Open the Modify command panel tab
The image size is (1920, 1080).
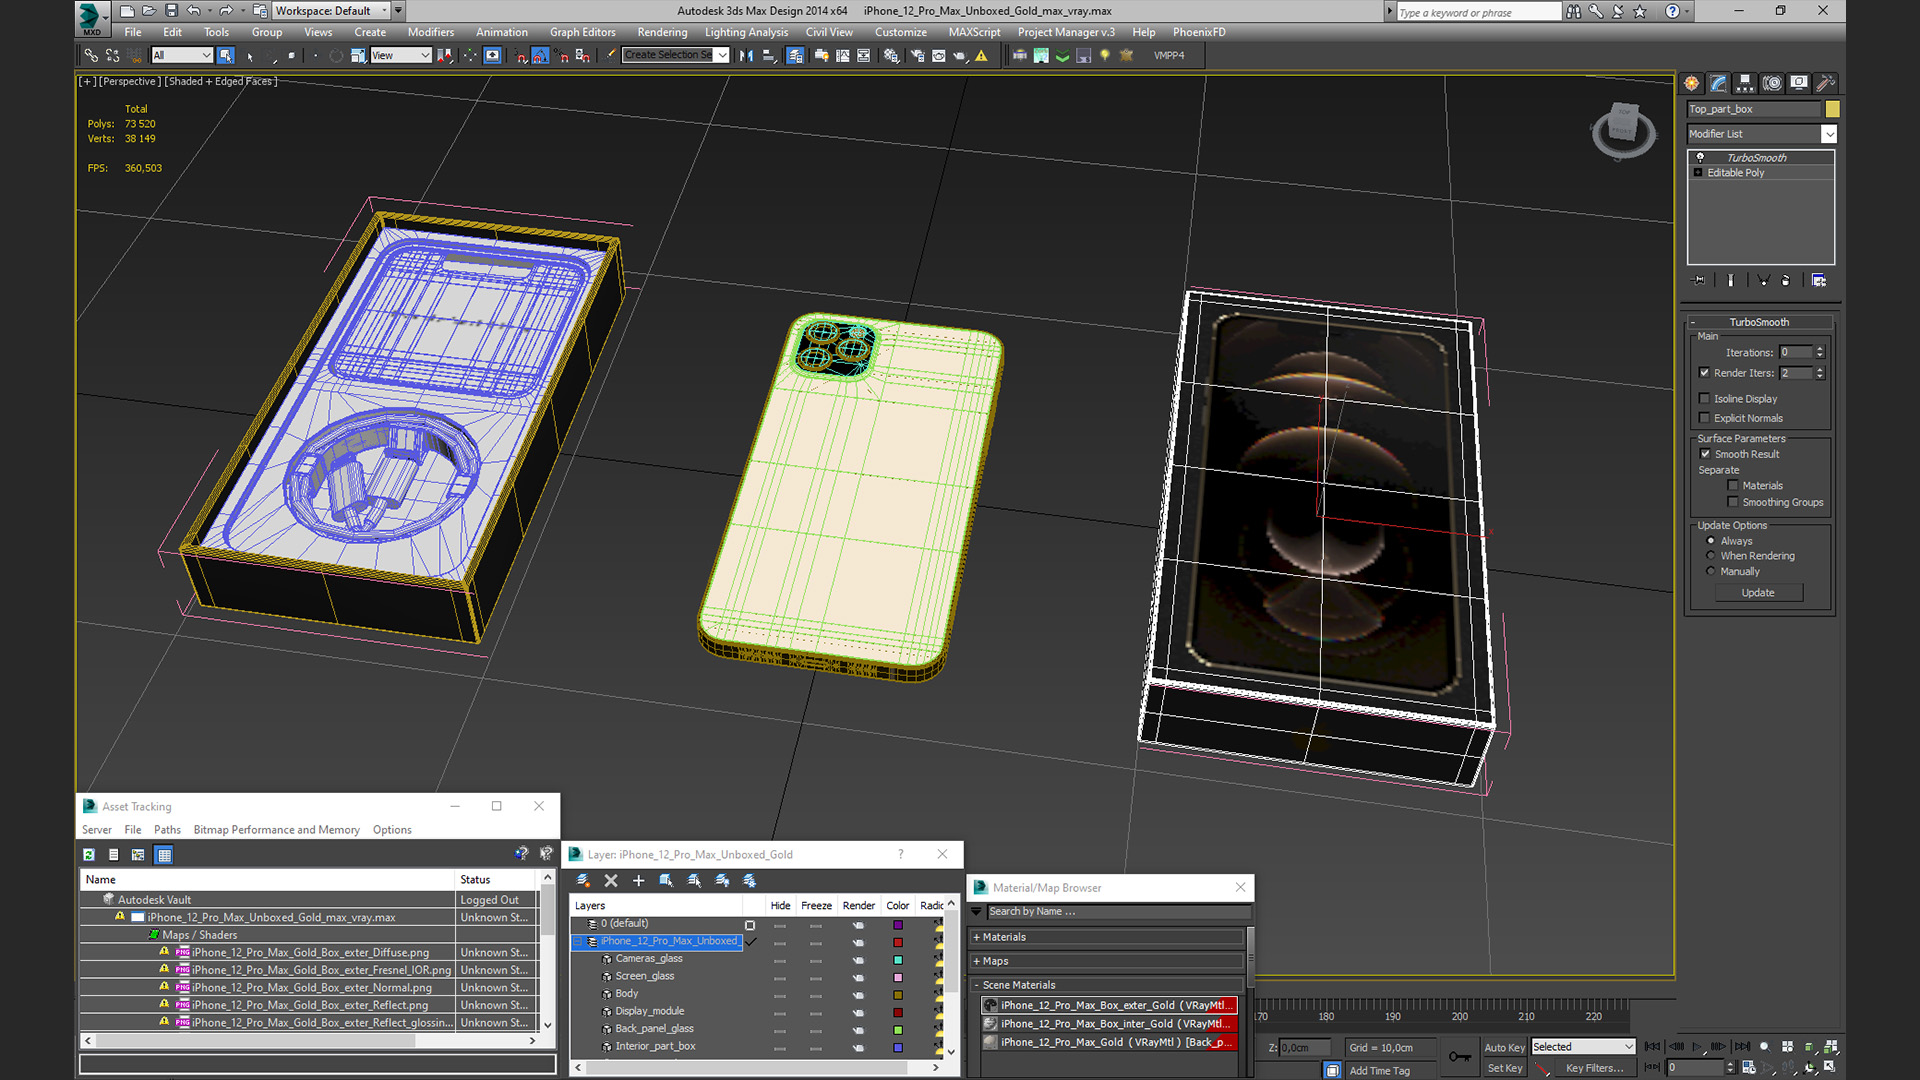tap(1718, 83)
